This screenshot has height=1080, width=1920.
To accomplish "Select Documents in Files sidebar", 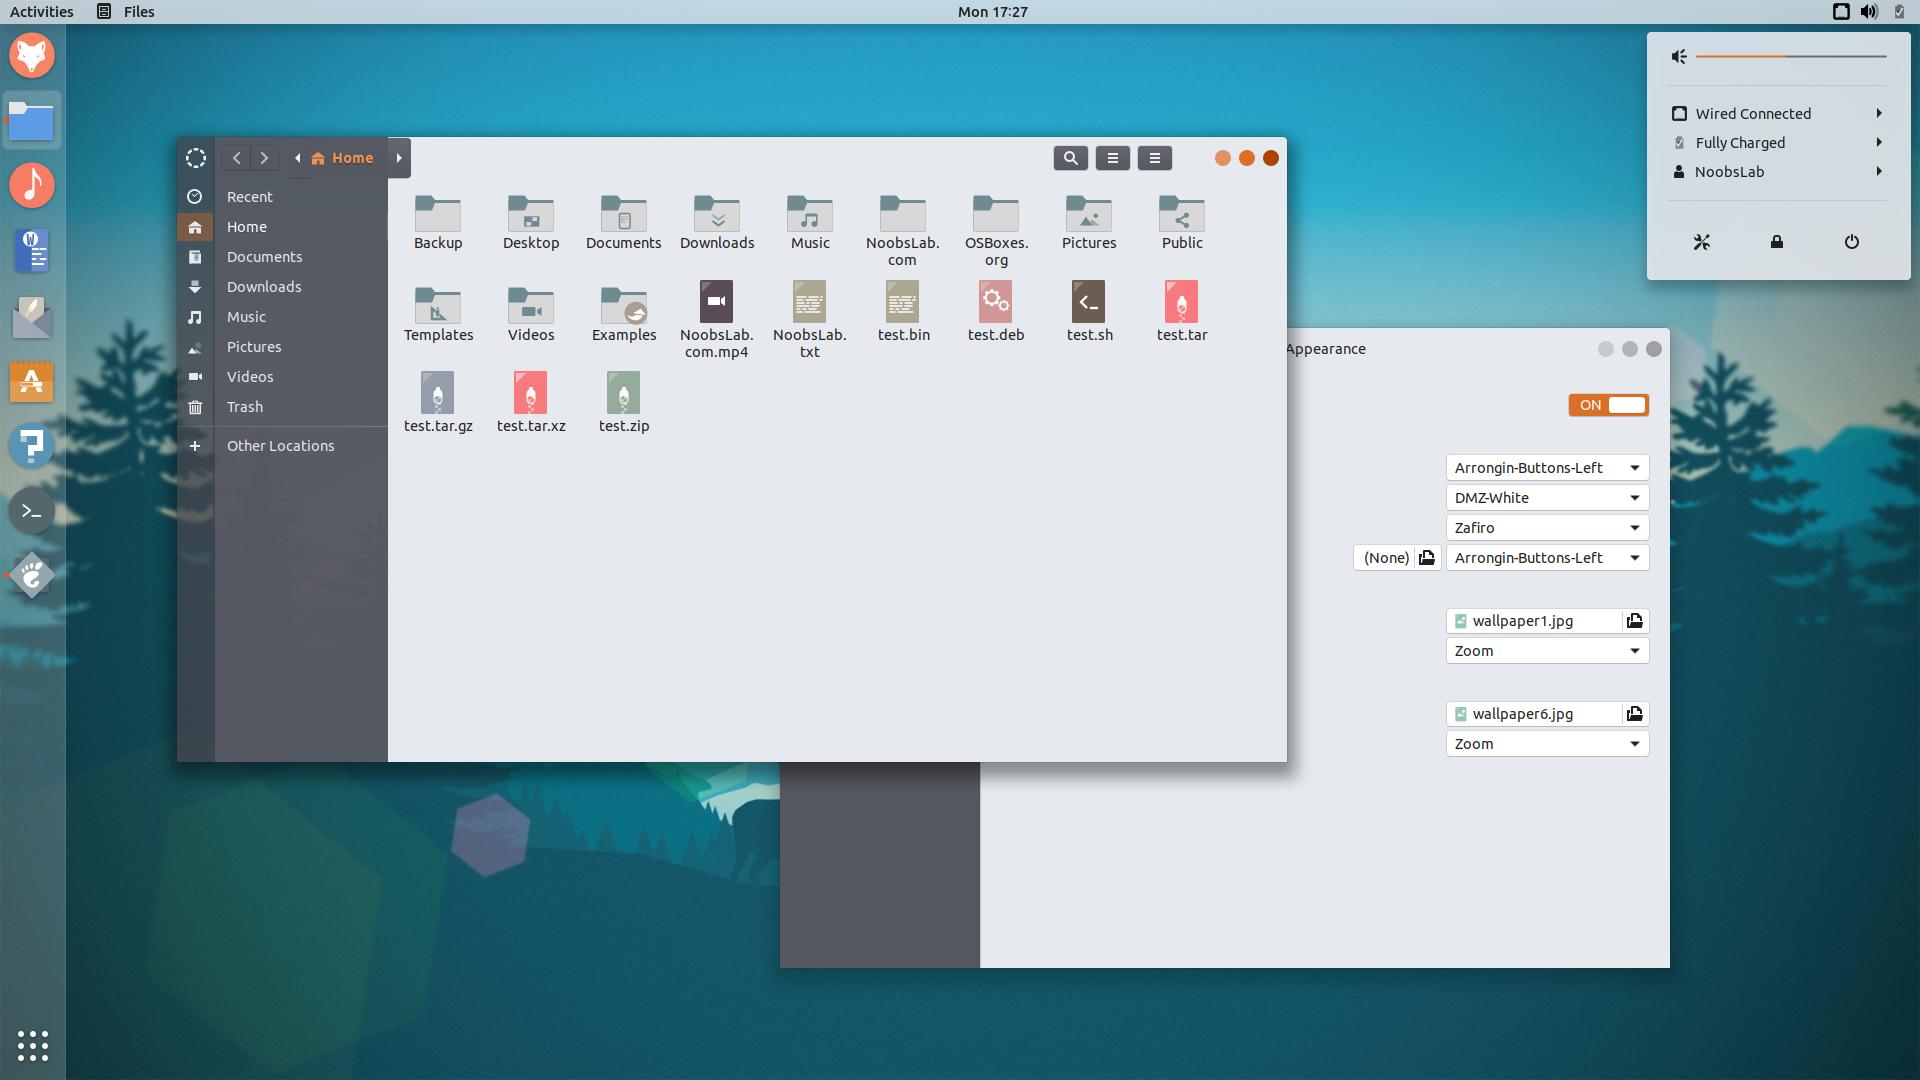I will click(283, 257).
